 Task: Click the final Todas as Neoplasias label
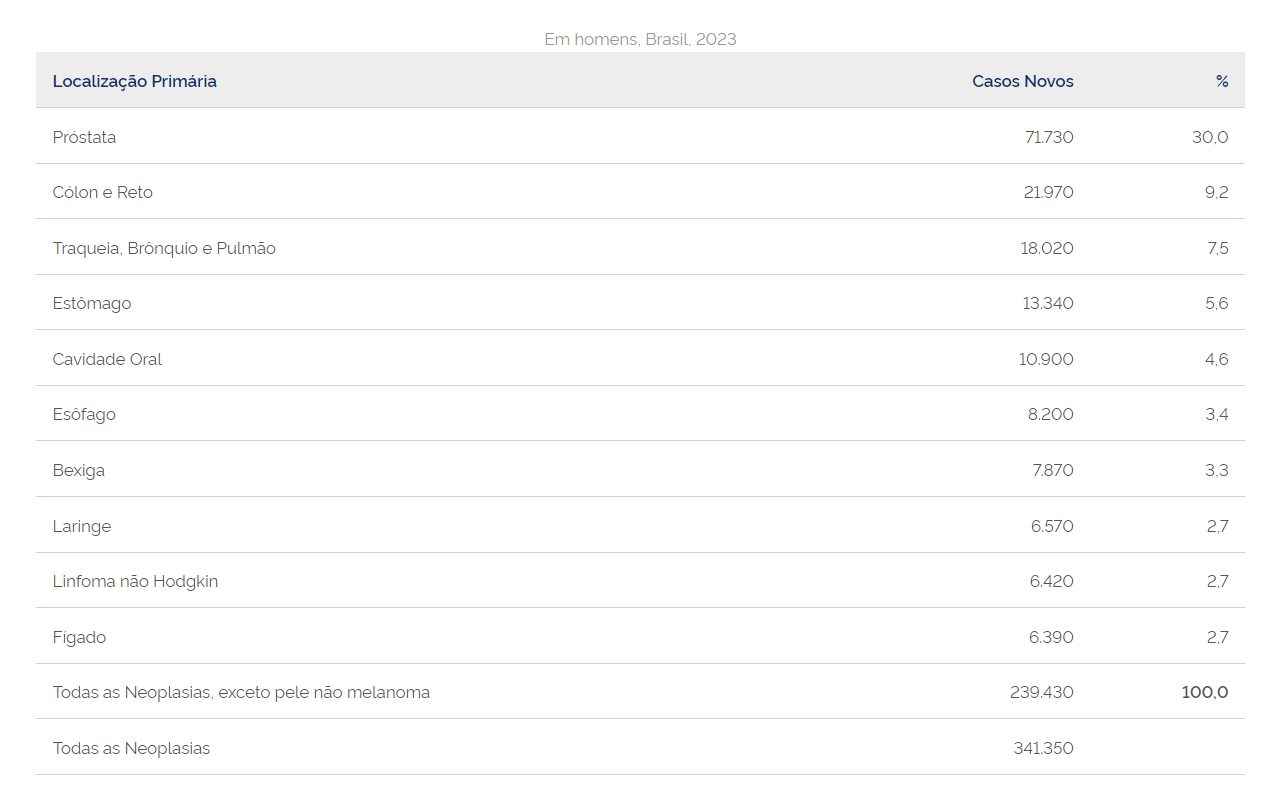pyautogui.click(x=131, y=748)
